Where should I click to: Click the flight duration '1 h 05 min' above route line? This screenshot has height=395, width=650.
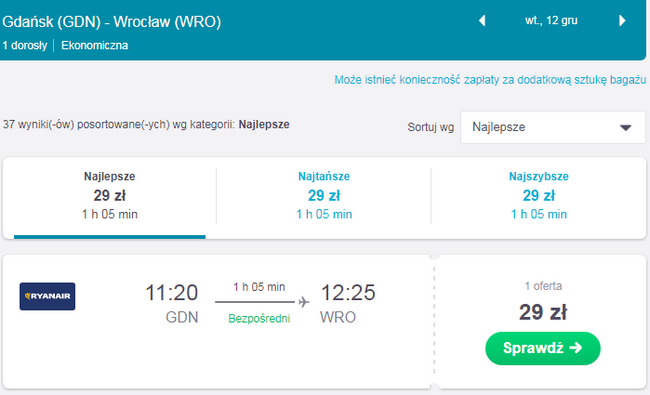tap(259, 287)
